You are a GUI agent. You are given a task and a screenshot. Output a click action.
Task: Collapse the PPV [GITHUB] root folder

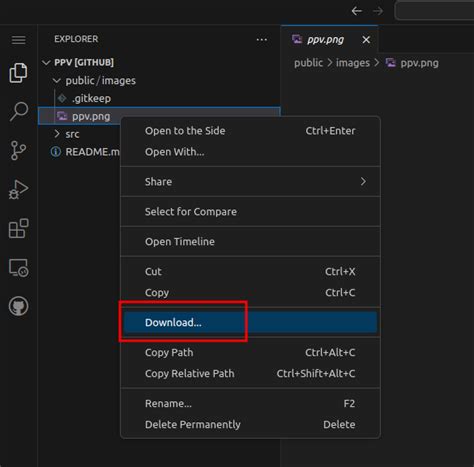tap(159, 62)
